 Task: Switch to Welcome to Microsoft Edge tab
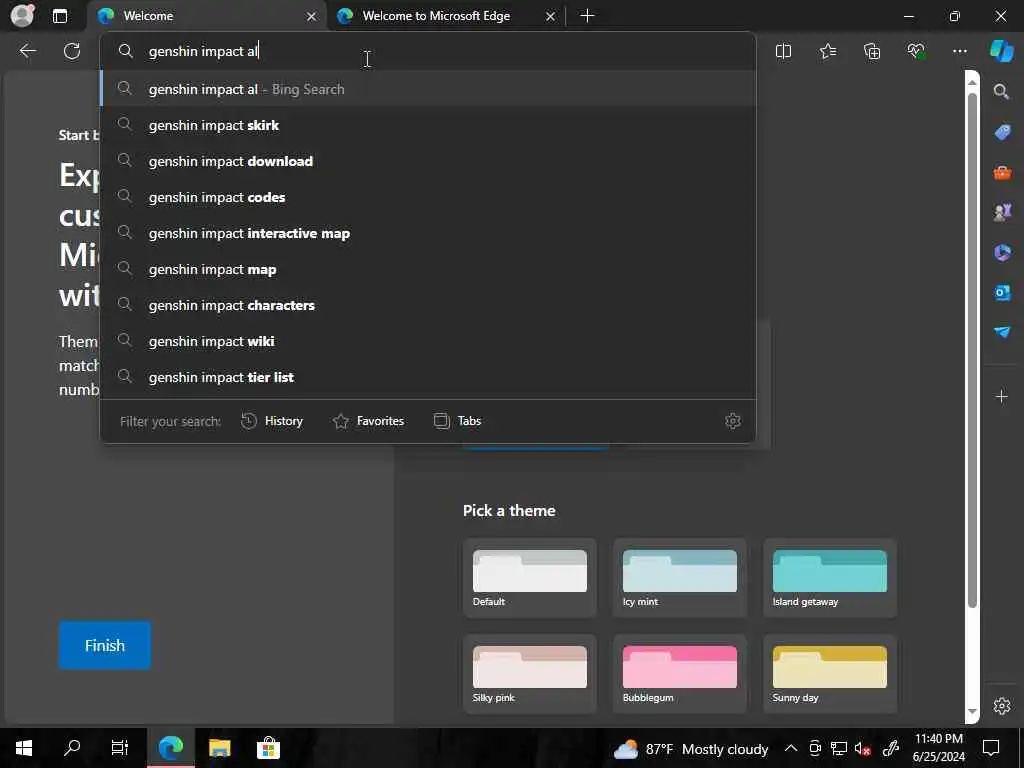coord(446,16)
